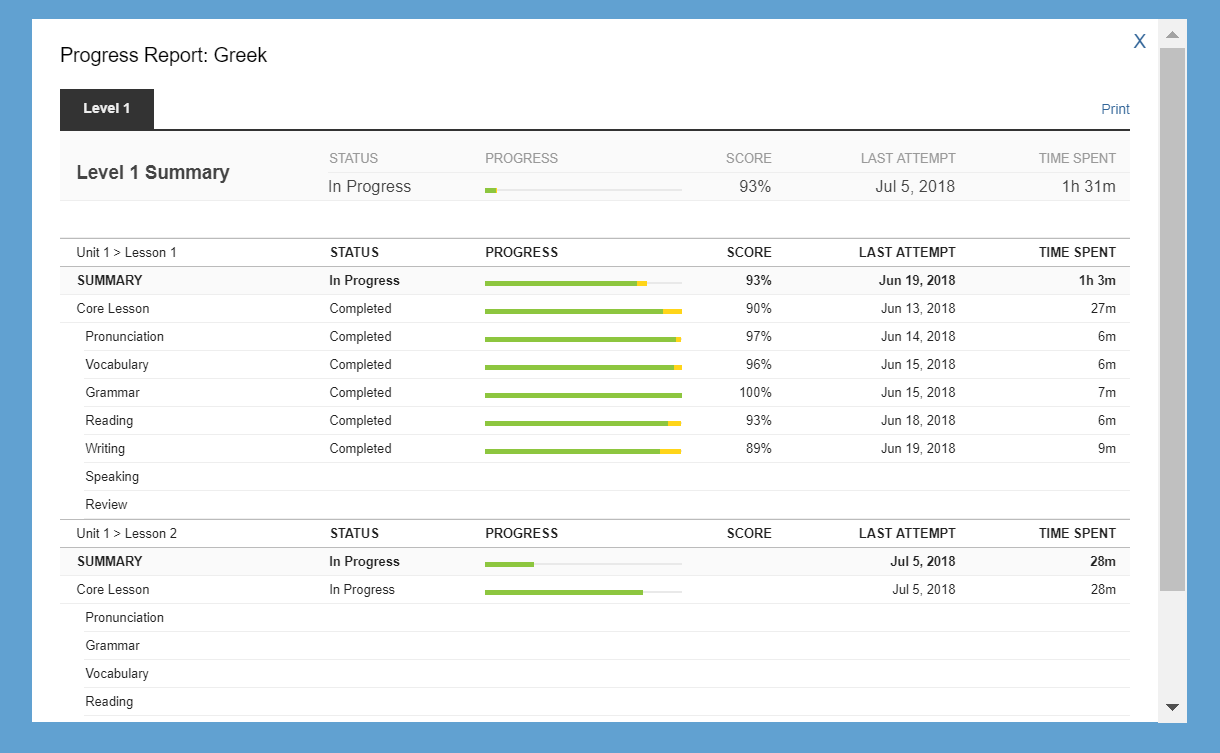Image resolution: width=1220 pixels, height=753 pixels.
Task: Select the Level 1 tab
Action: pos(107,109)
